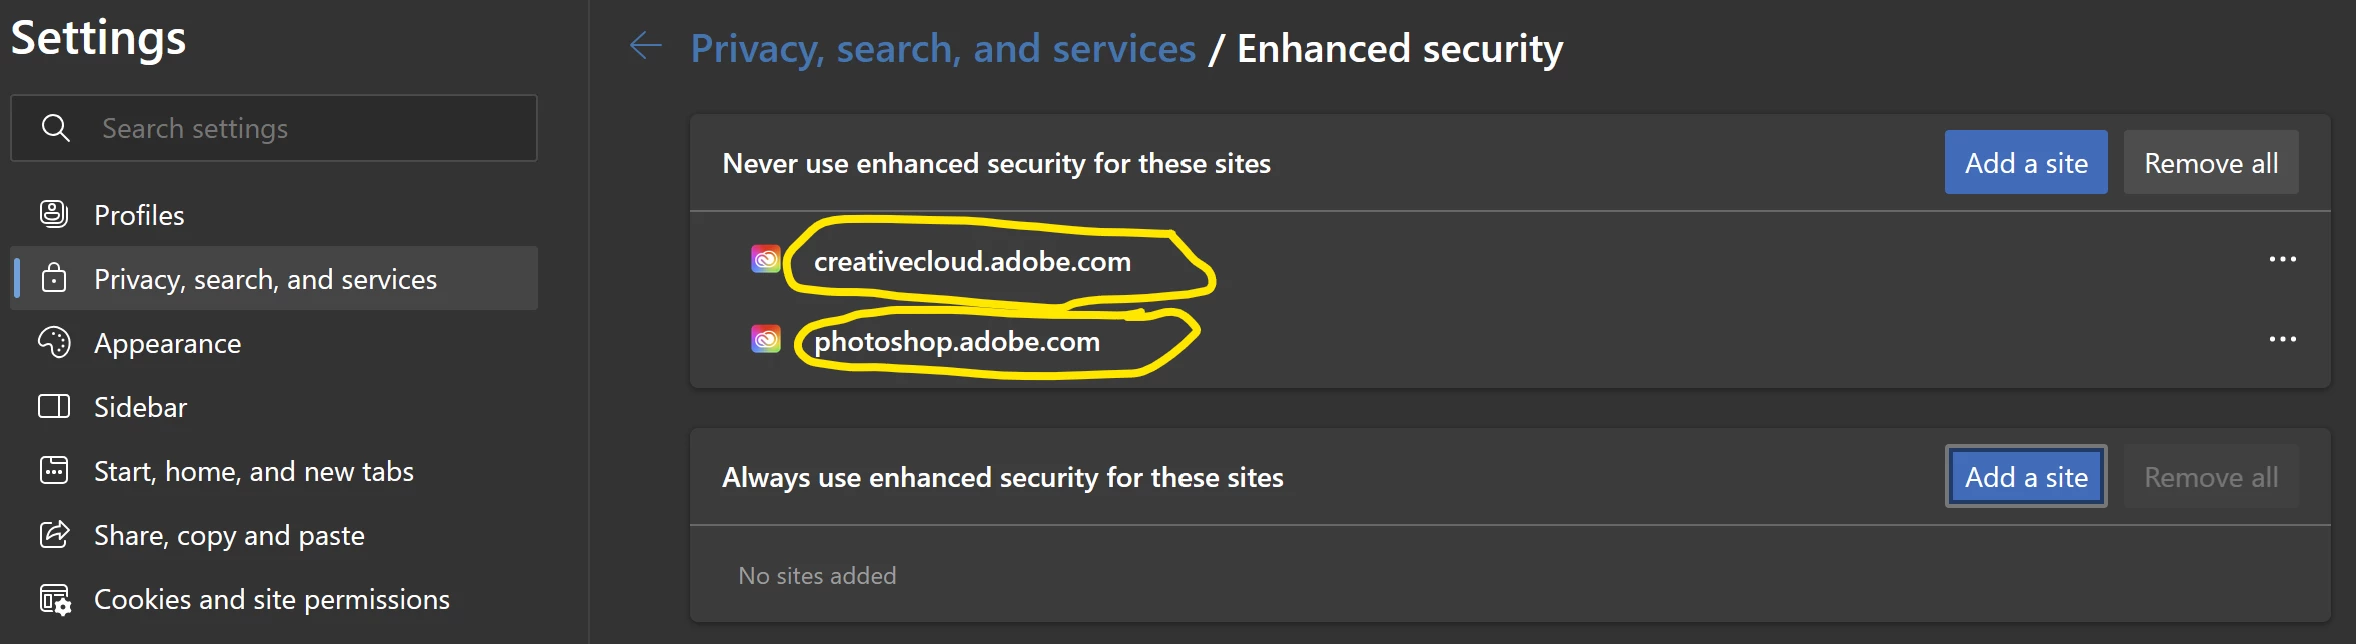2356x644 pixels.
Task: Click the Share, copy and paste icon
Action: pos(54,534)
